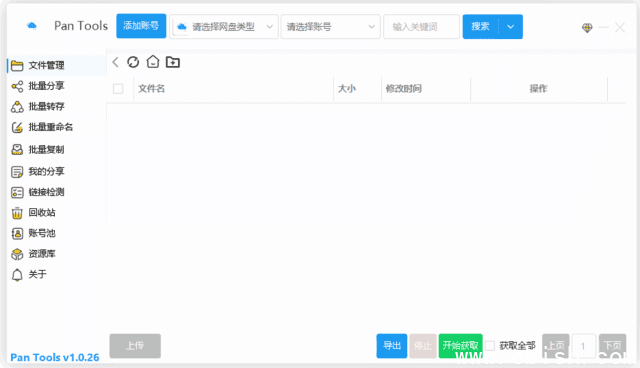Click the 账号池 account icon

[x=17, y=233]
